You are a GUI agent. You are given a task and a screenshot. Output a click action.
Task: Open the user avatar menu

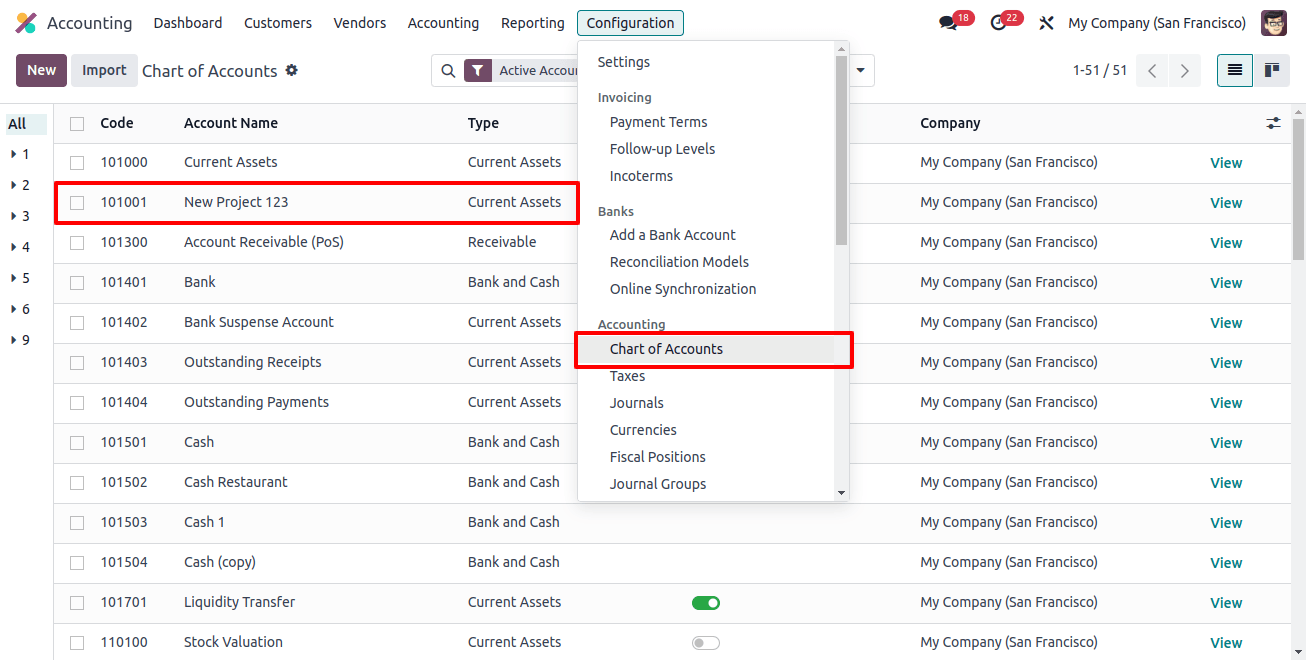tap(1274, 23)
